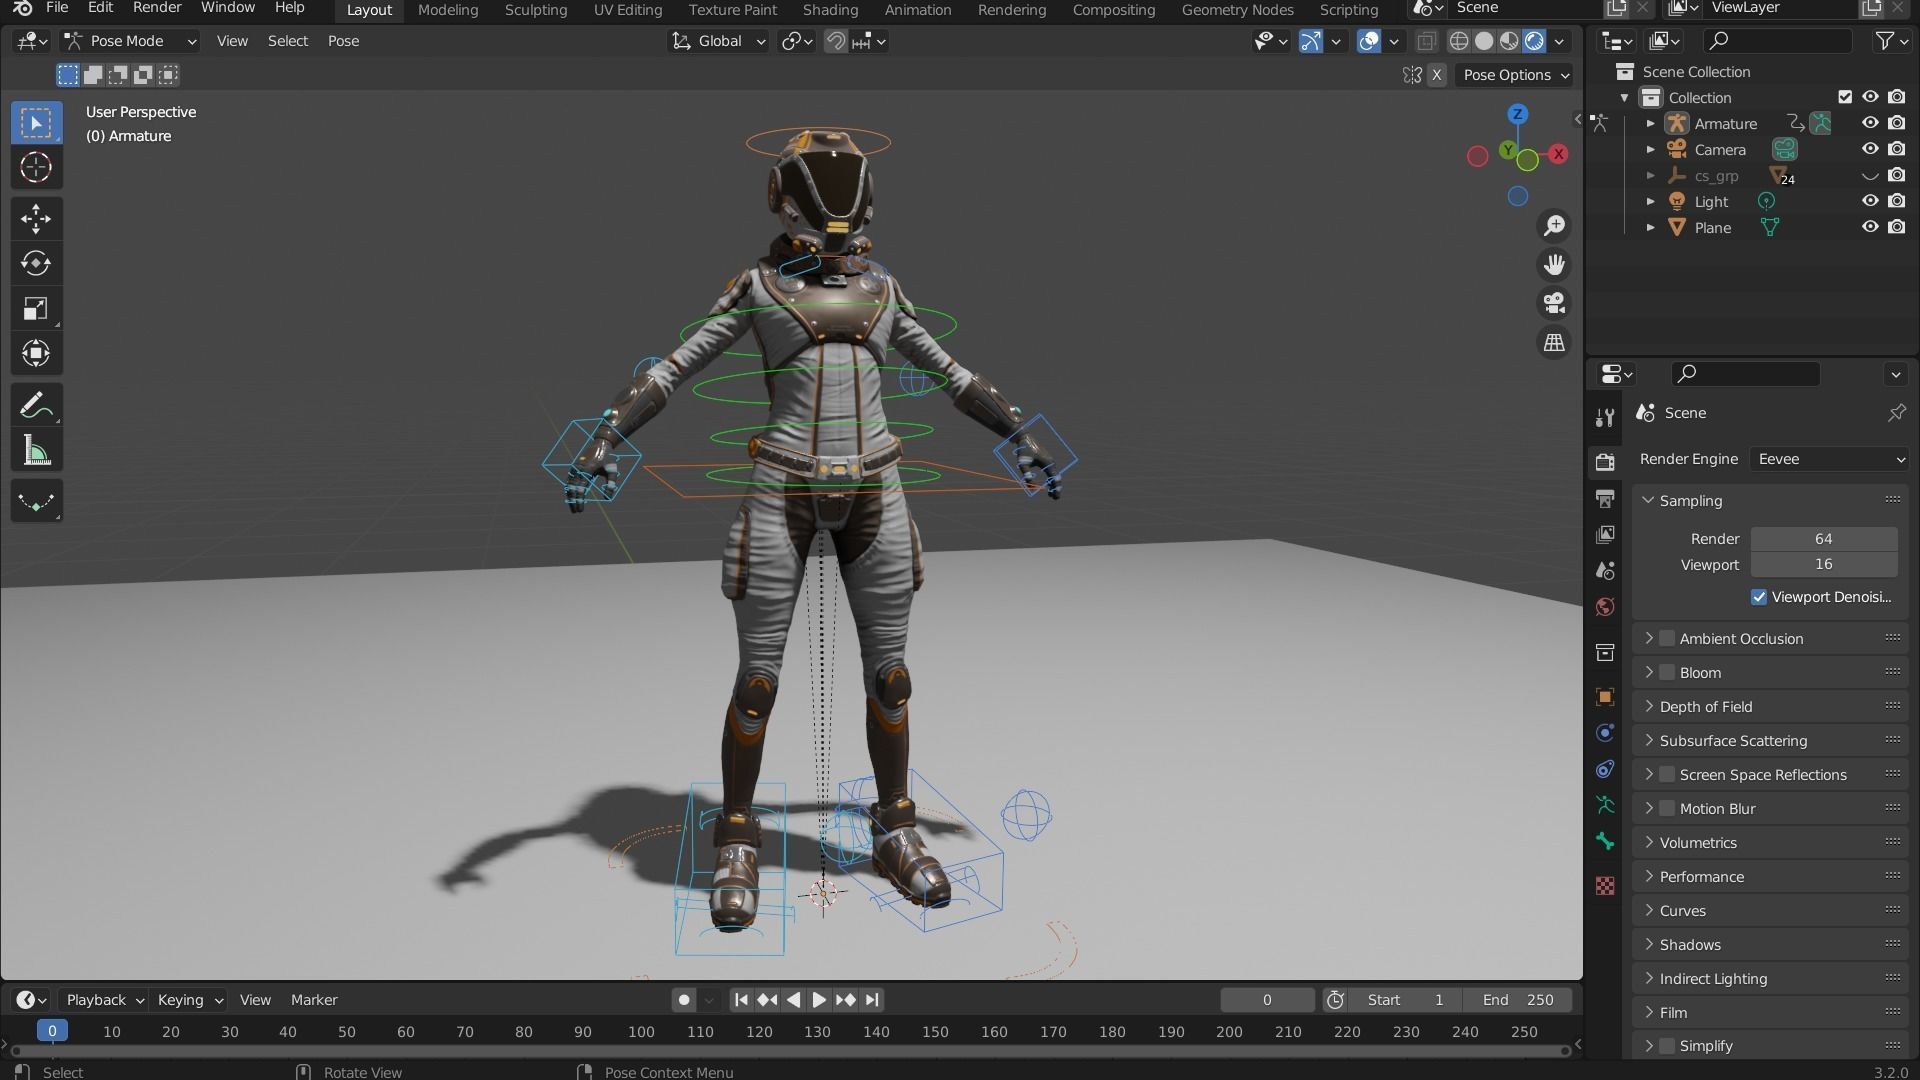Enable Motion Blur checkbox
This screenshot has width=1920, height=1080.
pos(1667,808)
